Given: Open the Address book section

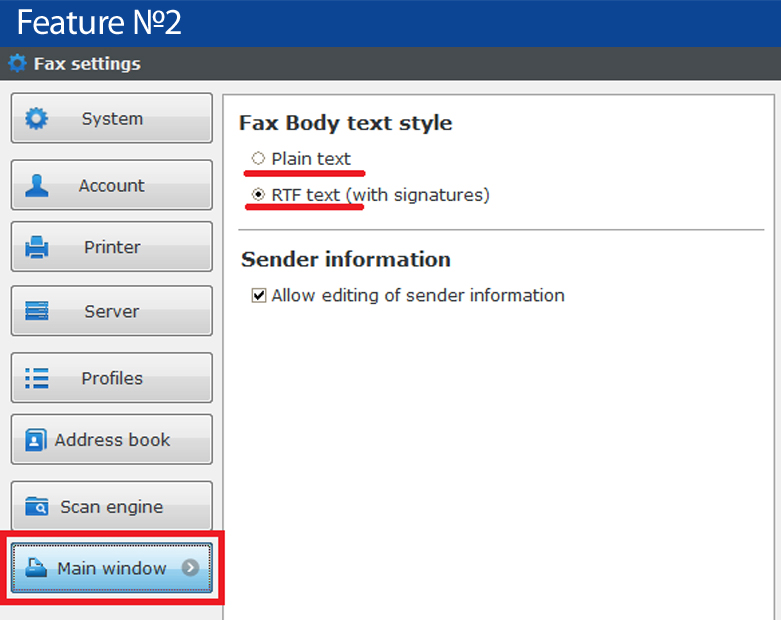Looking at the screenshot, I should pos(112,440).
